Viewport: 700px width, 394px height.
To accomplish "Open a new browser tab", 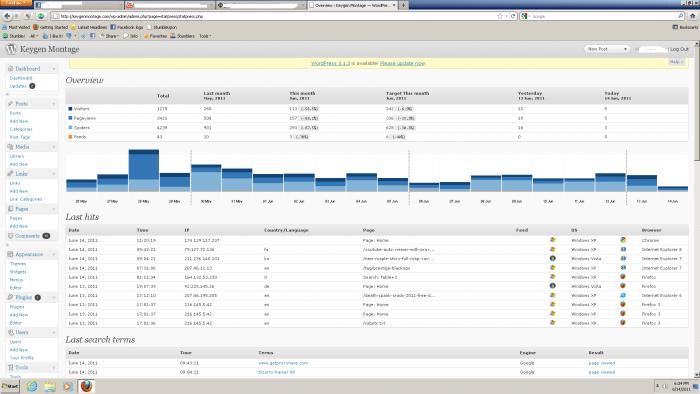I will (403, 5).
